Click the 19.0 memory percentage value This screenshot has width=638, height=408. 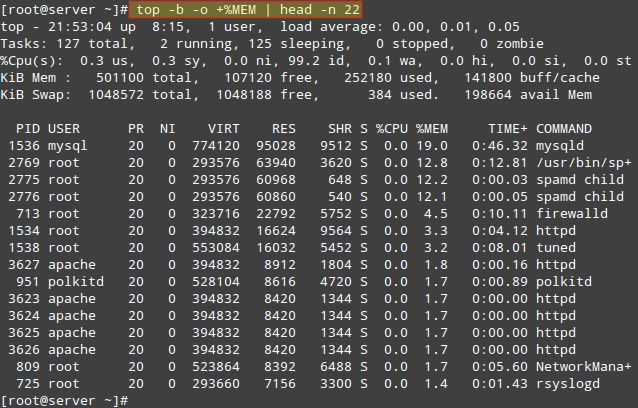point(432,145)
